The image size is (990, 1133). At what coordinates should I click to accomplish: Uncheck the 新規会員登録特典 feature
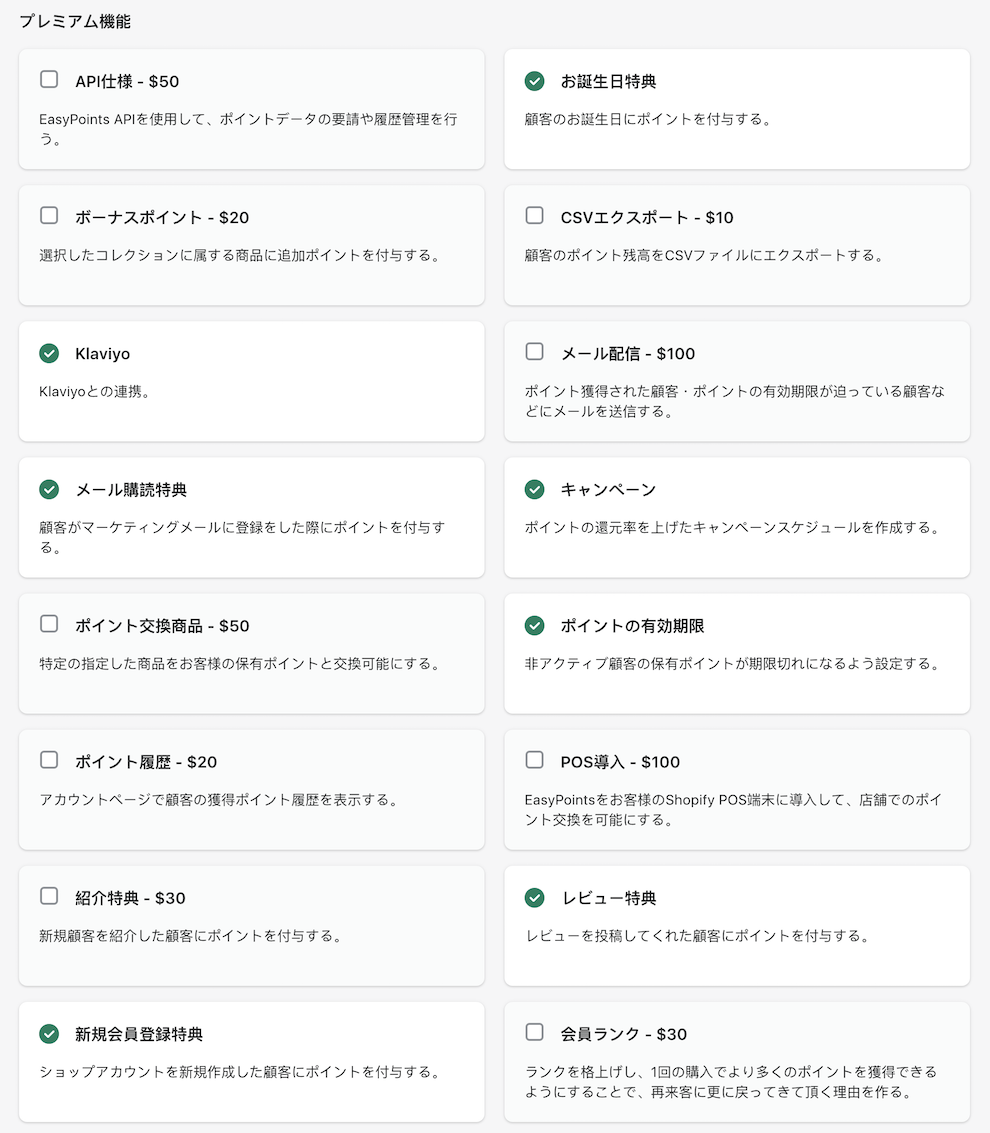coord(47,1034)
